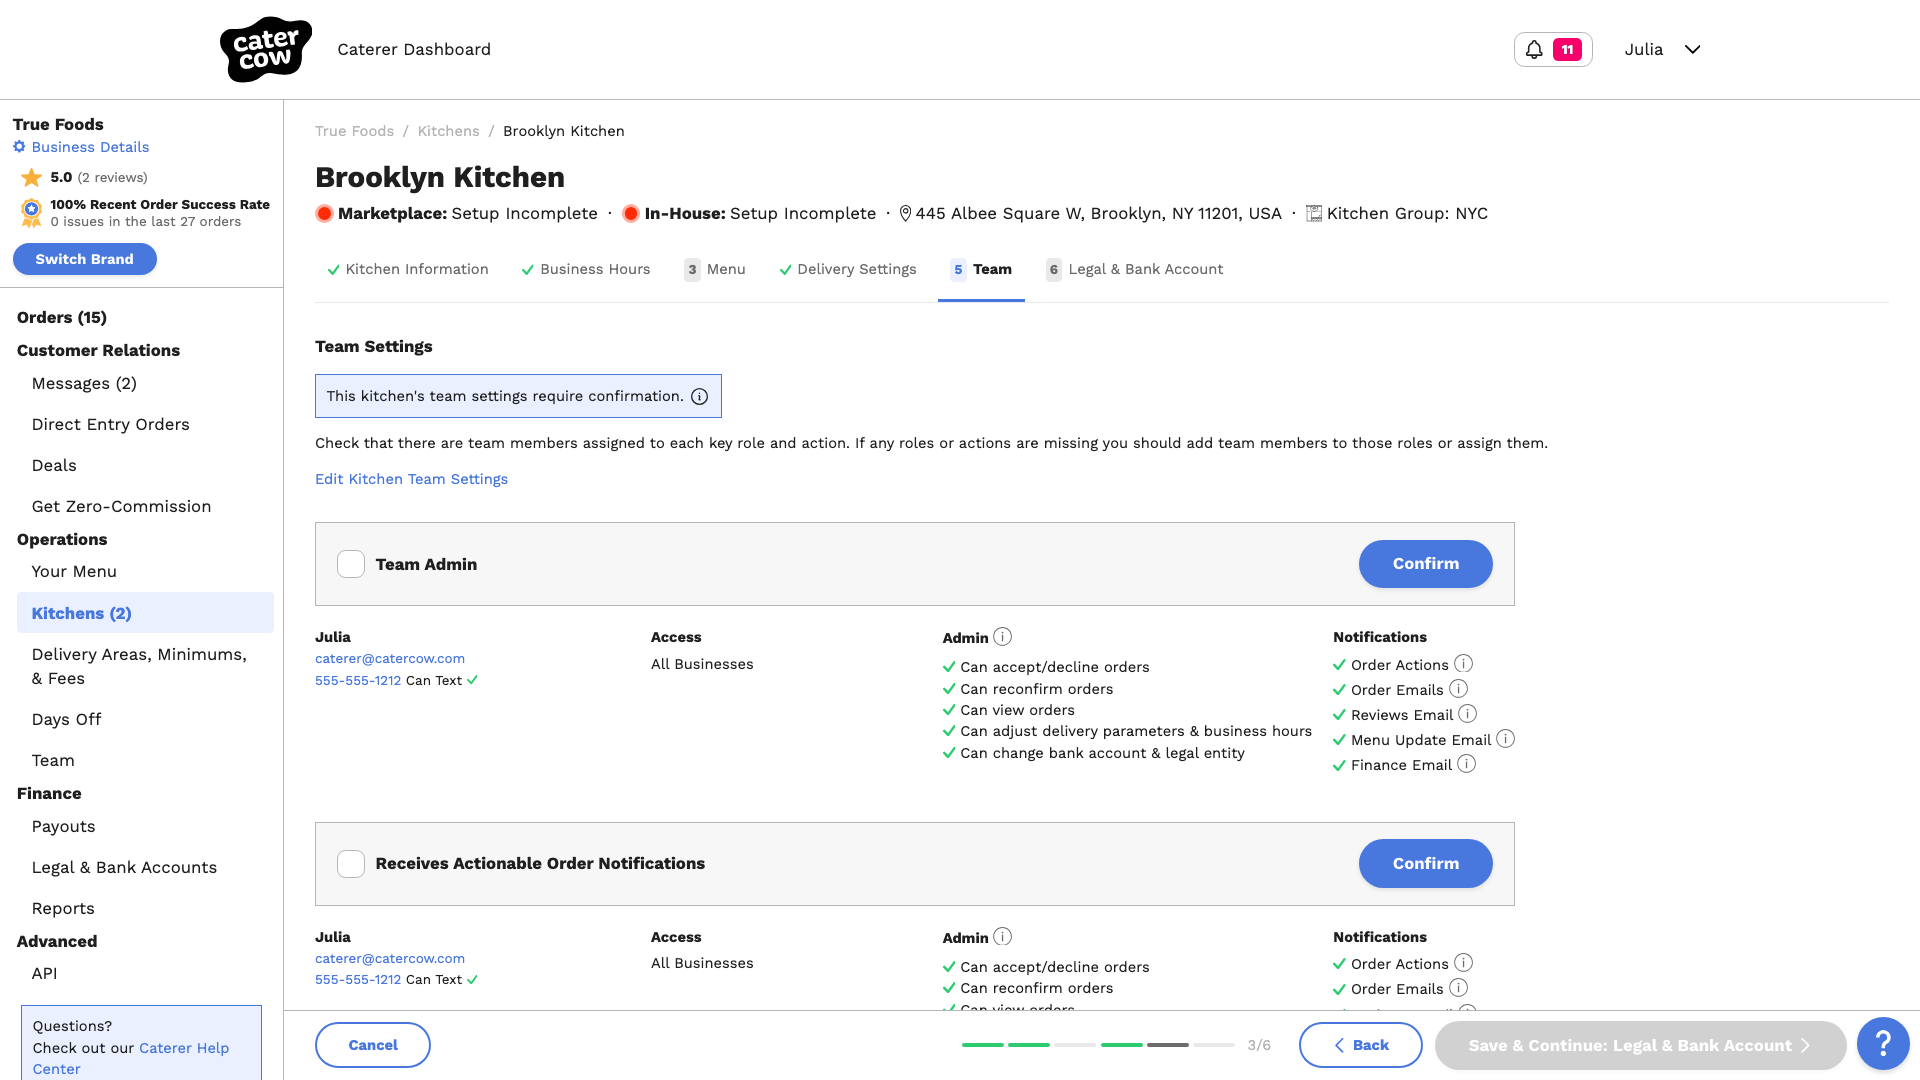
Task: Click the Cancel button
Action: tap(373, 1045)
